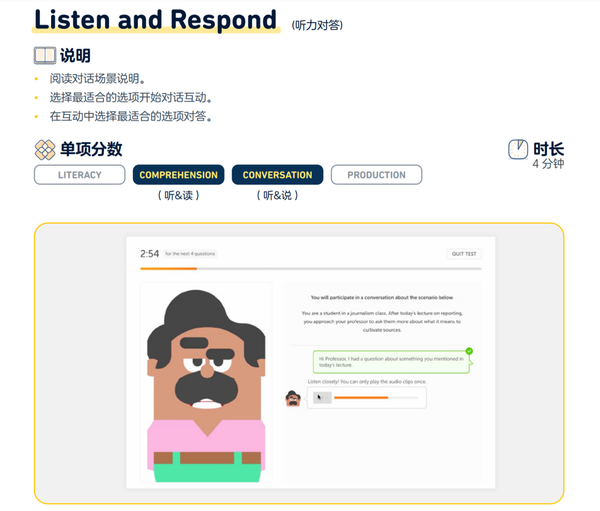Click the green 'Hi Professor' response bubble
This screenshot has width=600, height=511.
(391, 362)
